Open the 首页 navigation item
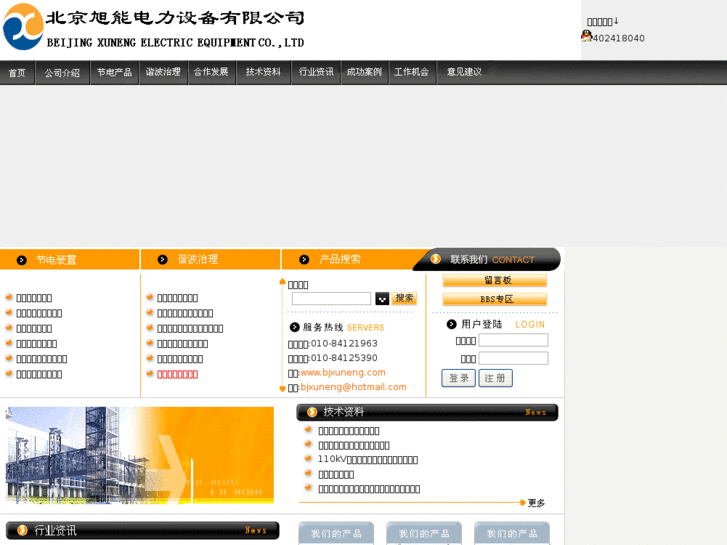Screen dimensions: 727x545 17,73
